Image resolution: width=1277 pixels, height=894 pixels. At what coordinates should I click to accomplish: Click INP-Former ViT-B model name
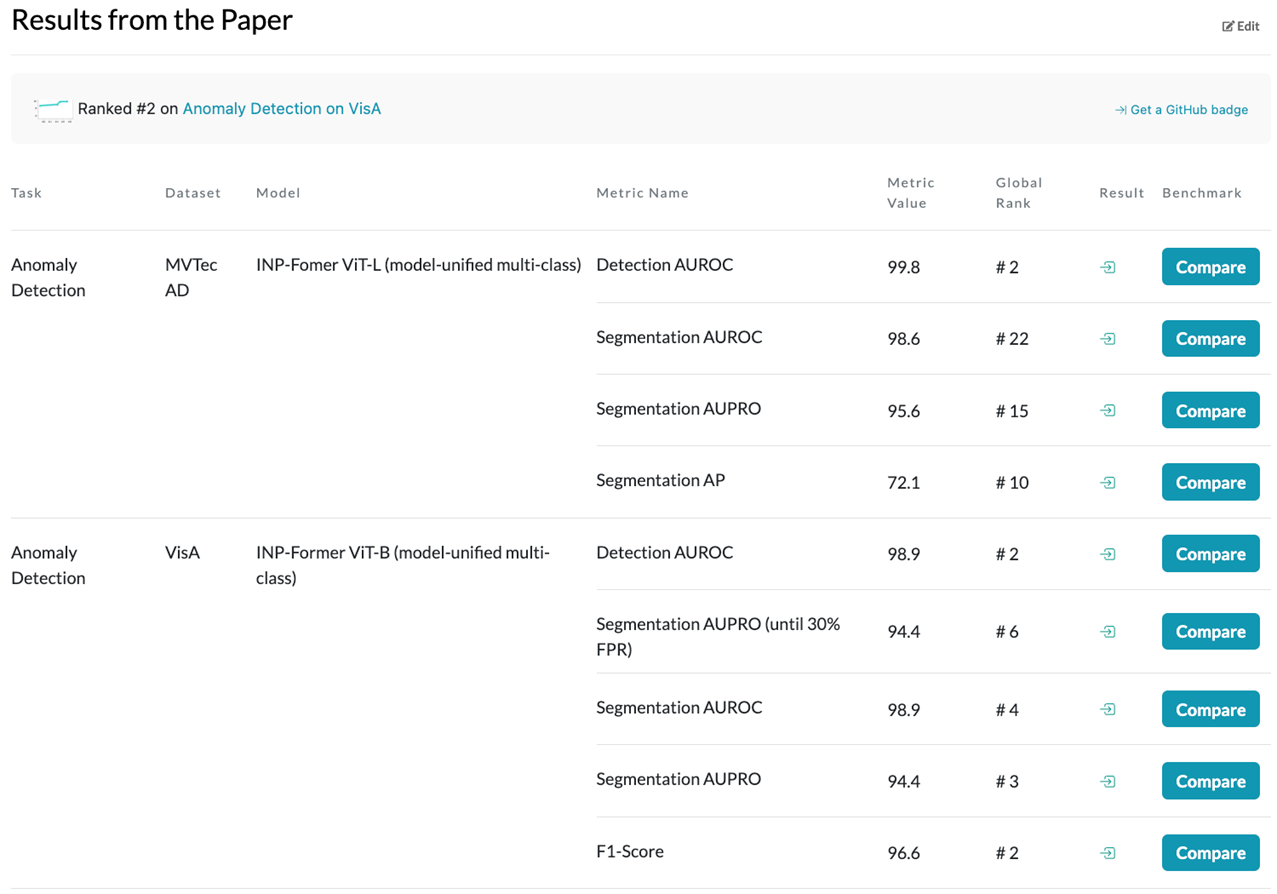(402, 565)
